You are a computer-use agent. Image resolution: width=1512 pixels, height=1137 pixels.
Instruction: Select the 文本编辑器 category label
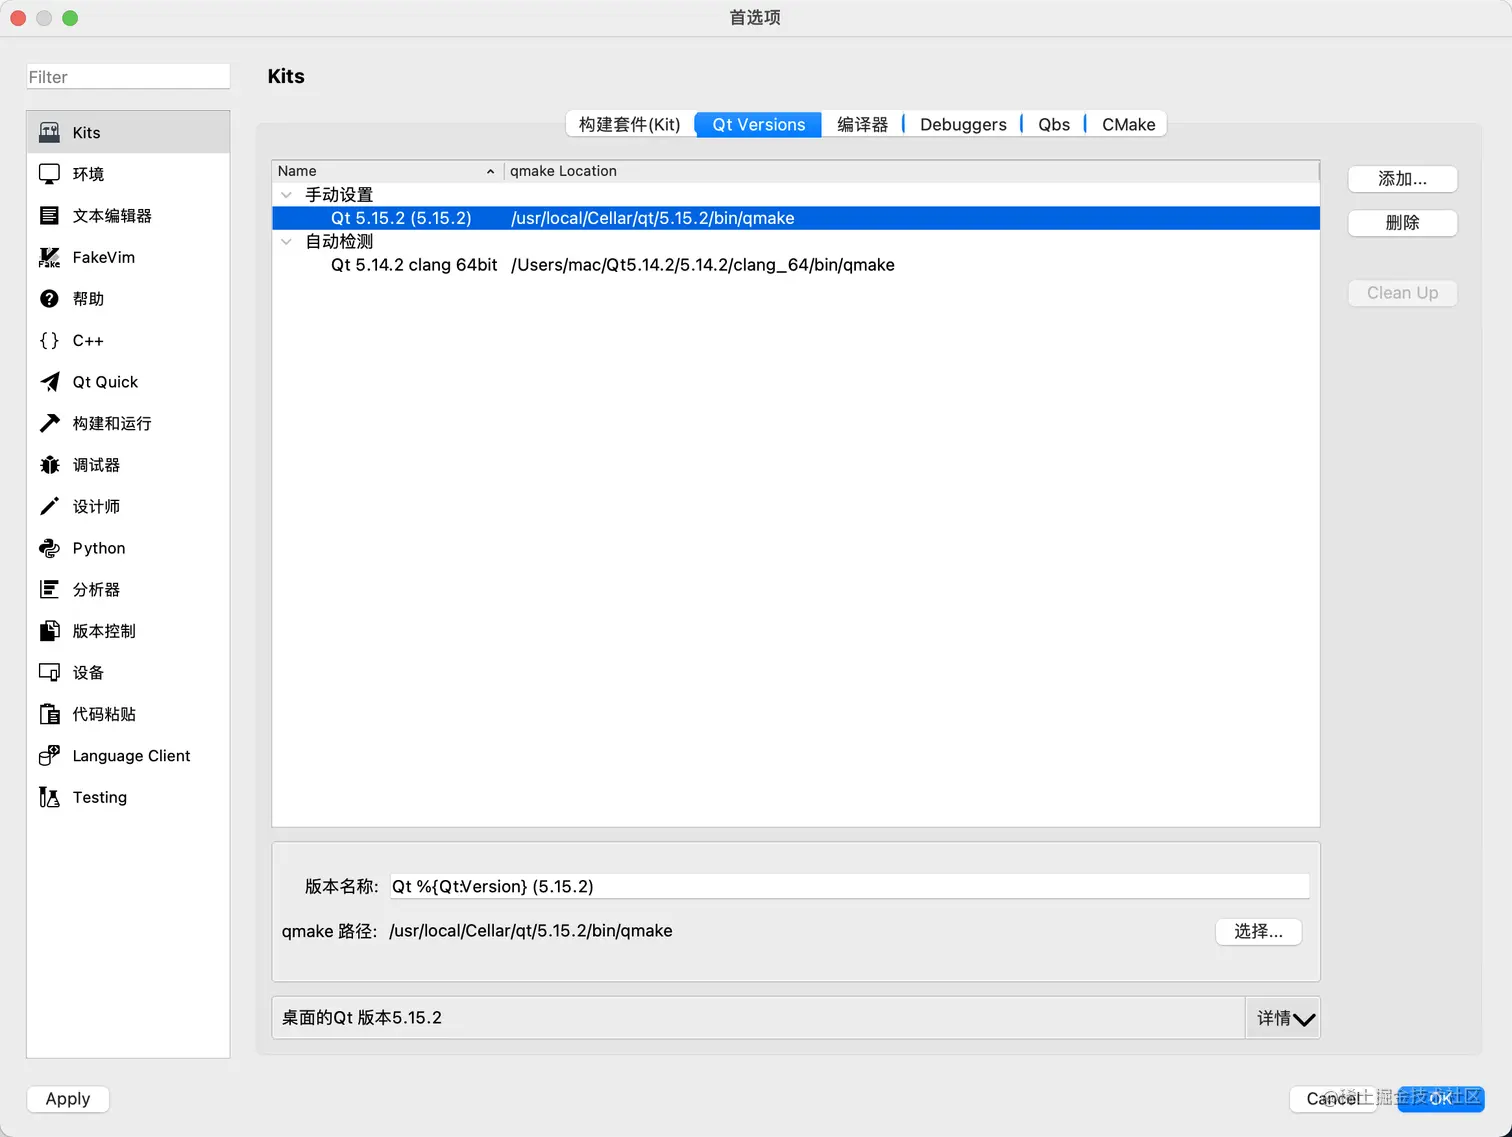click(x=112, y=215)
